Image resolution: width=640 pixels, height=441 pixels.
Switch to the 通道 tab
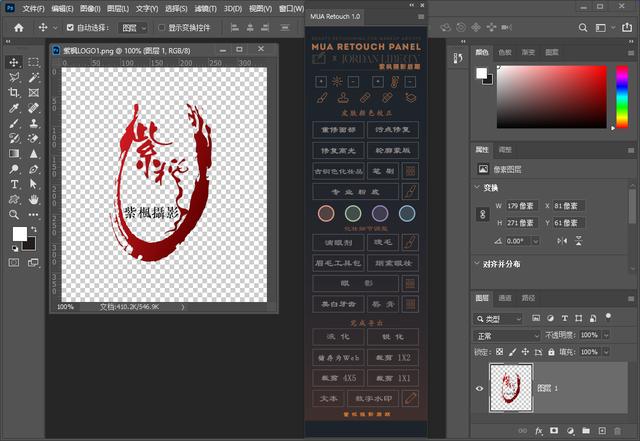point(505,298)
